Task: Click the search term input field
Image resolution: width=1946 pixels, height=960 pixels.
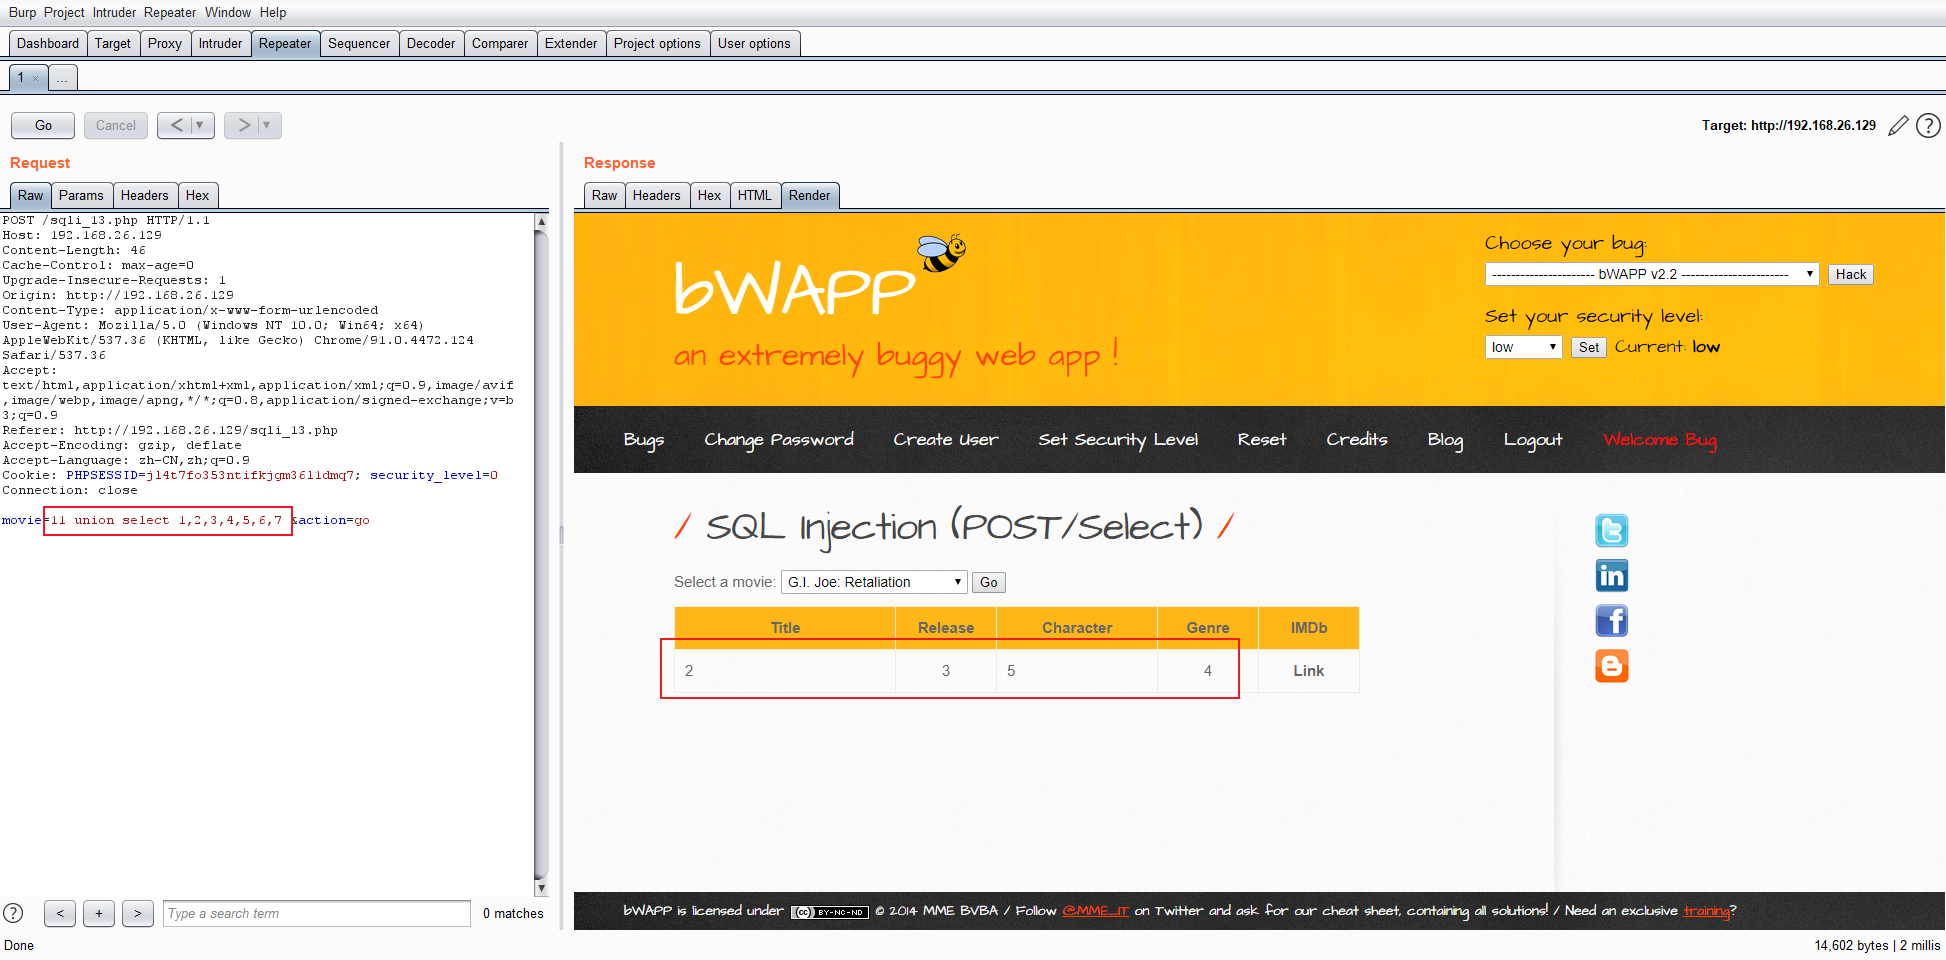Action: (317, 913)
